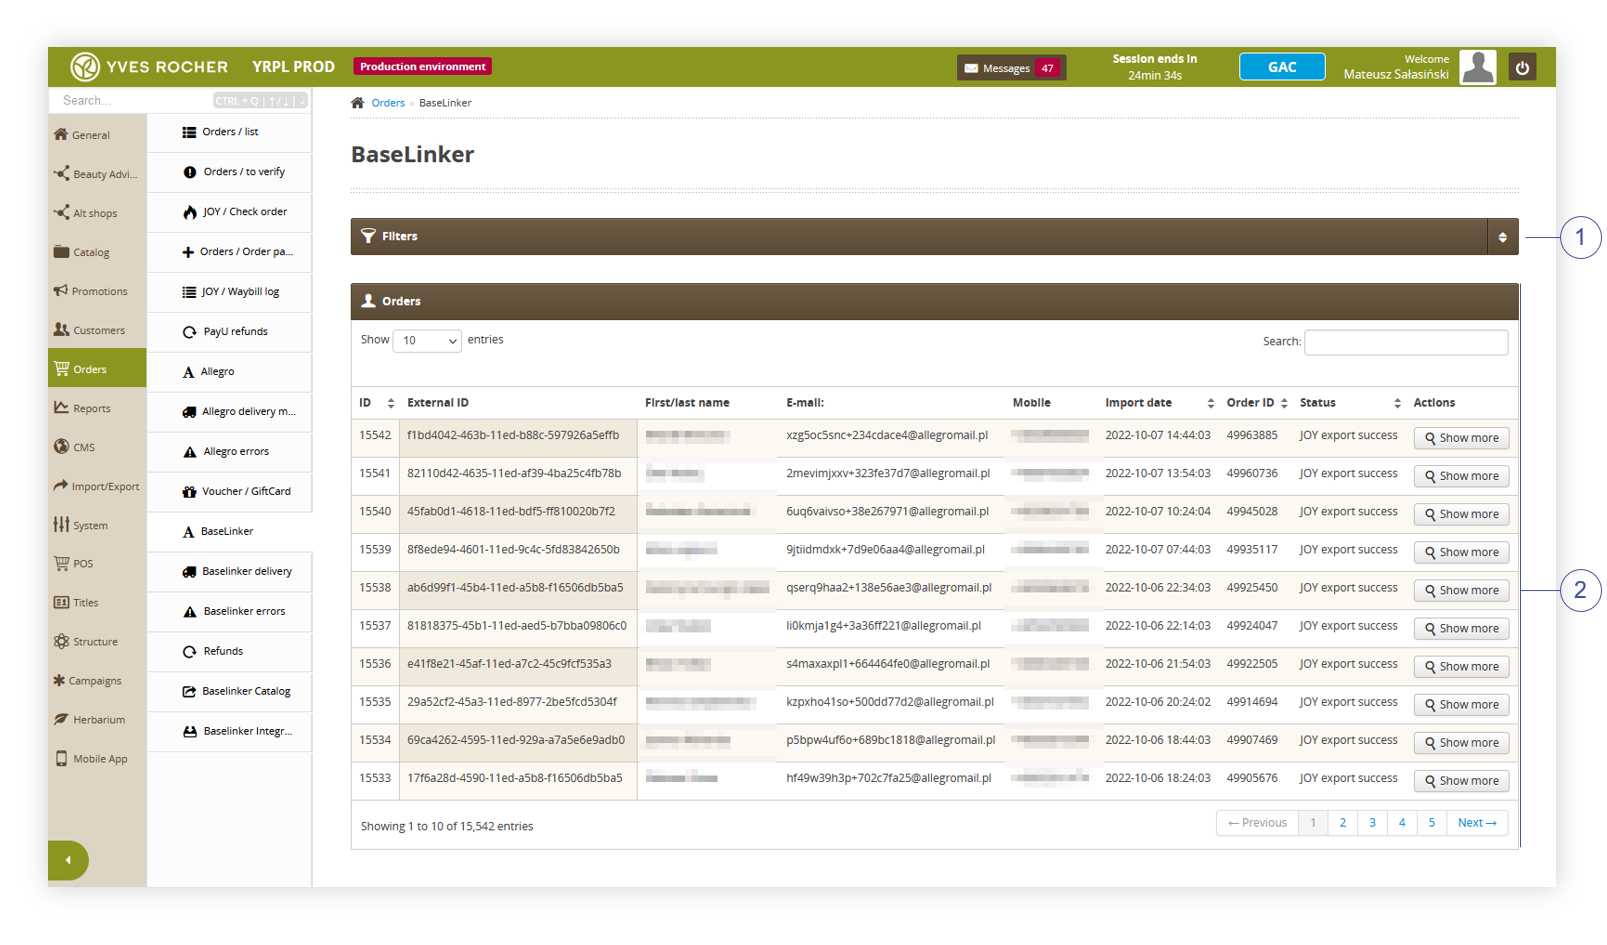This screenshot has height=945, width=1607.
Task: Open Baselinker delivery submenu item
Action: pos(229,572)
